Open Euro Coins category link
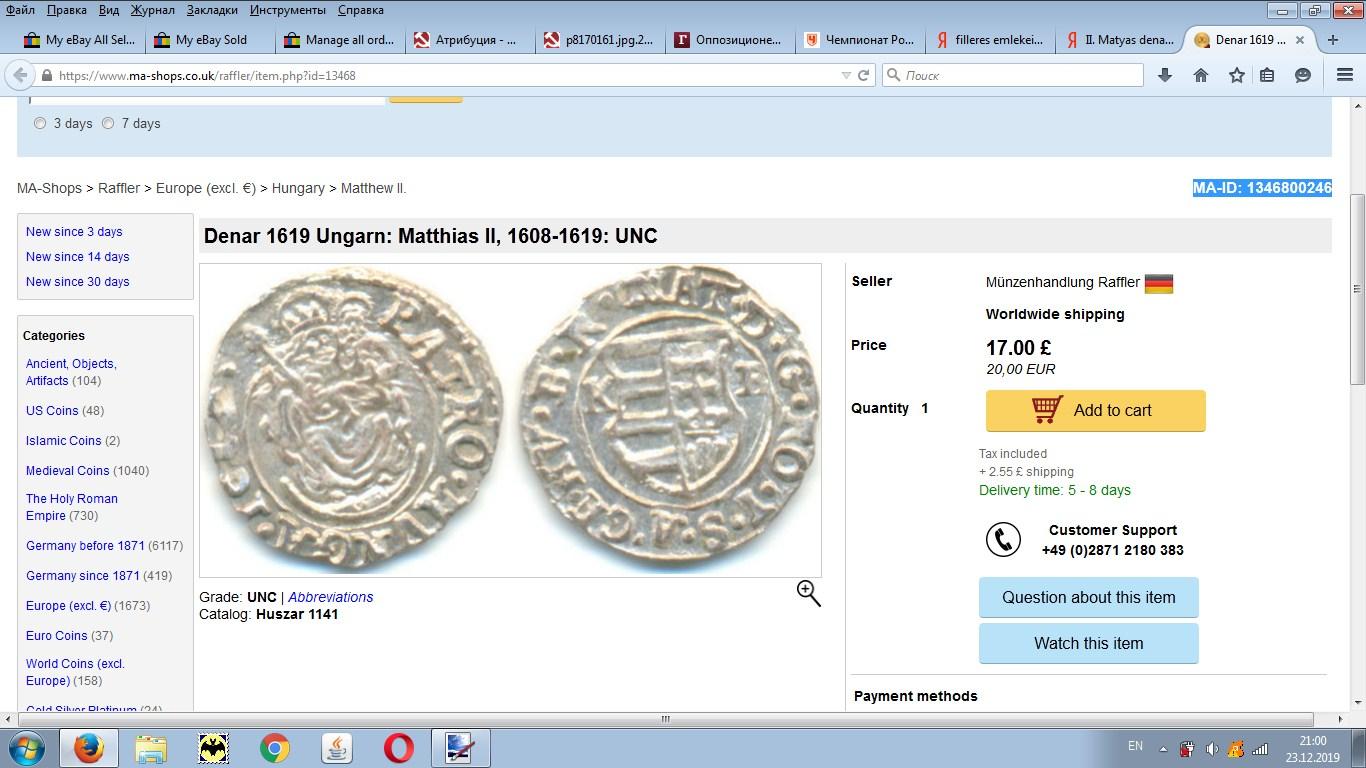This screenshot has height=768, width=1366. 56,636
